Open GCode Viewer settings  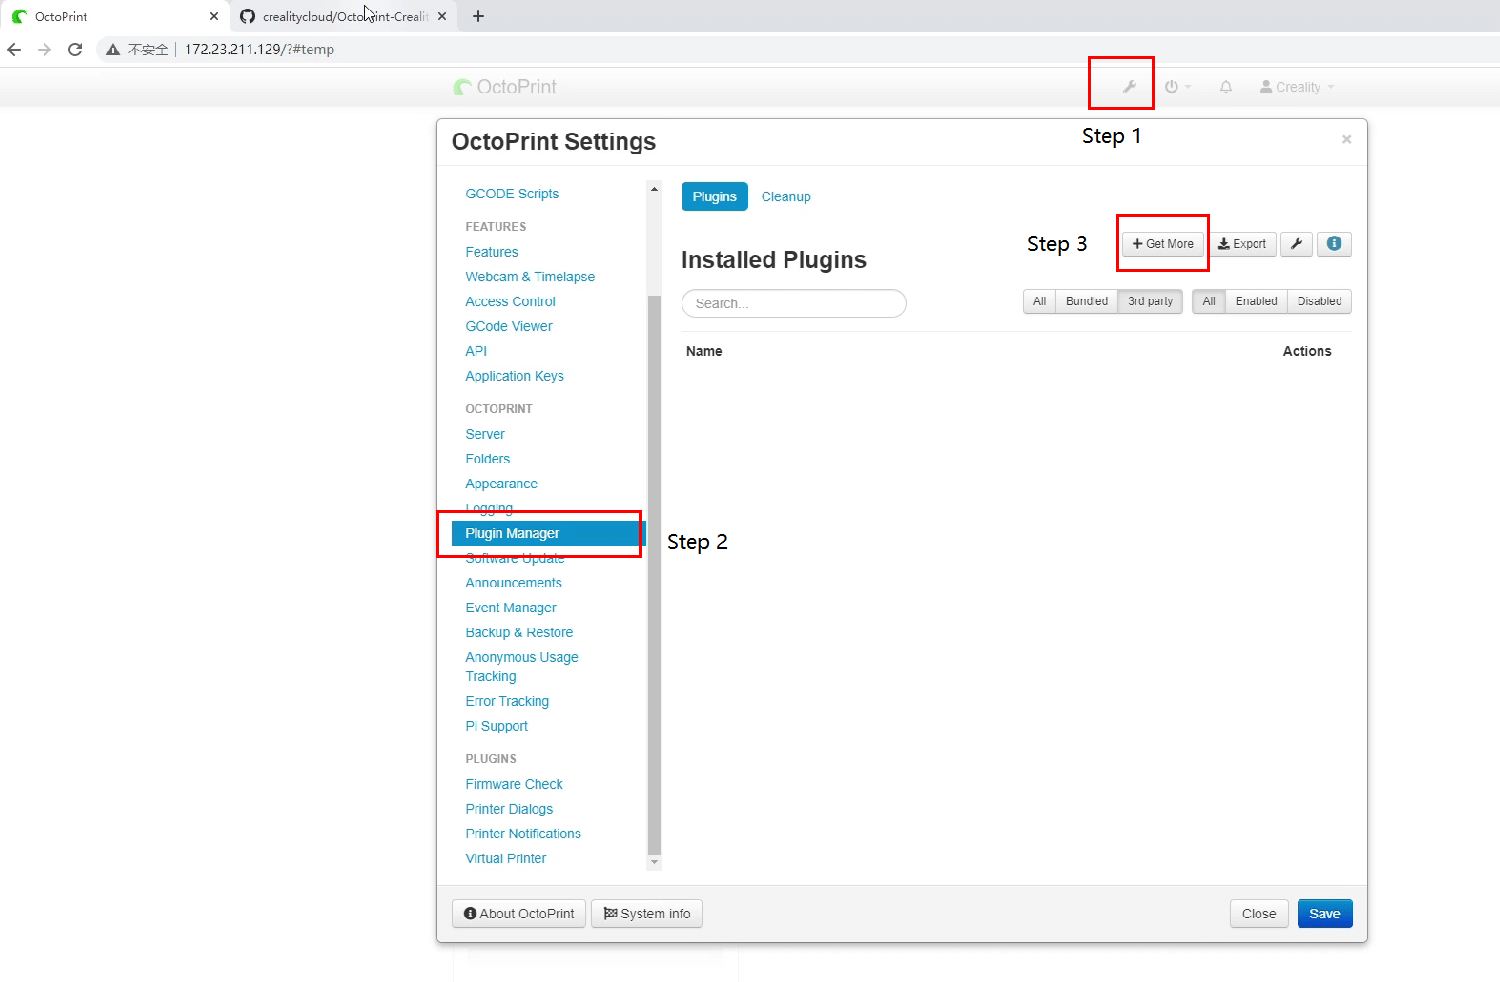point(509,326)
